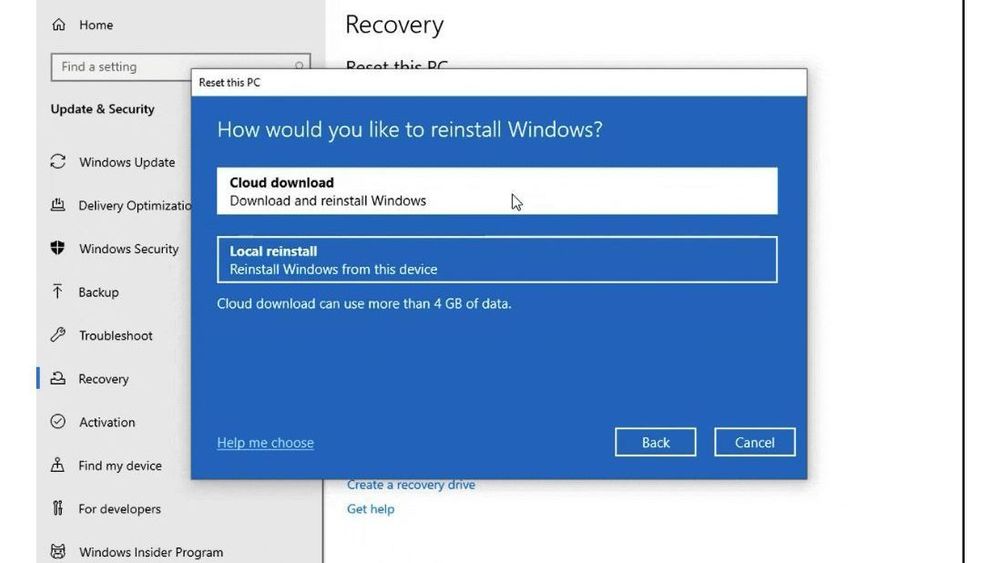Open Find my device settings

[120, 466]
